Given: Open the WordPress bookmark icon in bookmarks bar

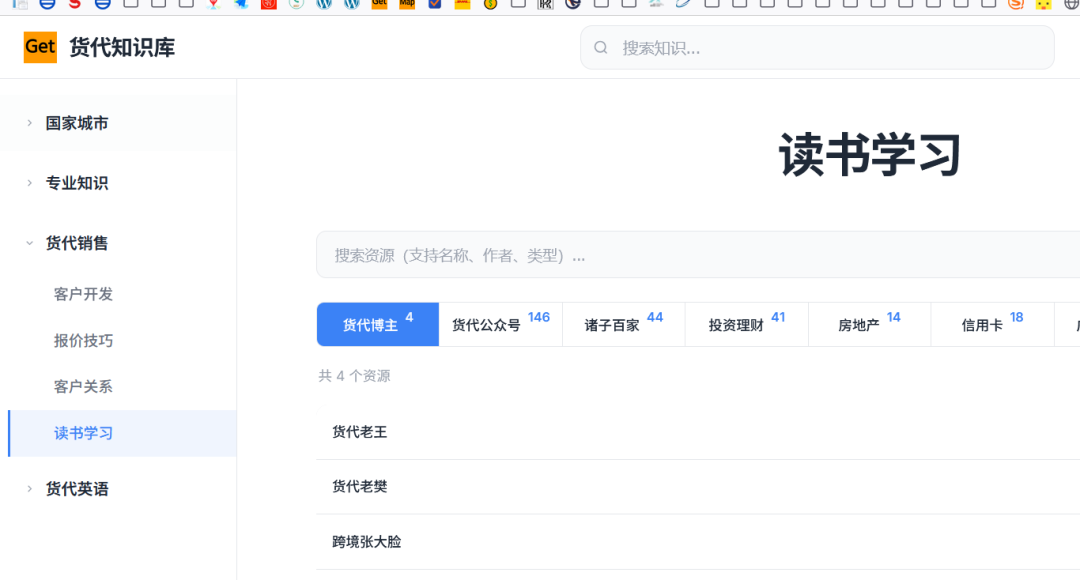Looking at the screenshot, I should [325, 6].
